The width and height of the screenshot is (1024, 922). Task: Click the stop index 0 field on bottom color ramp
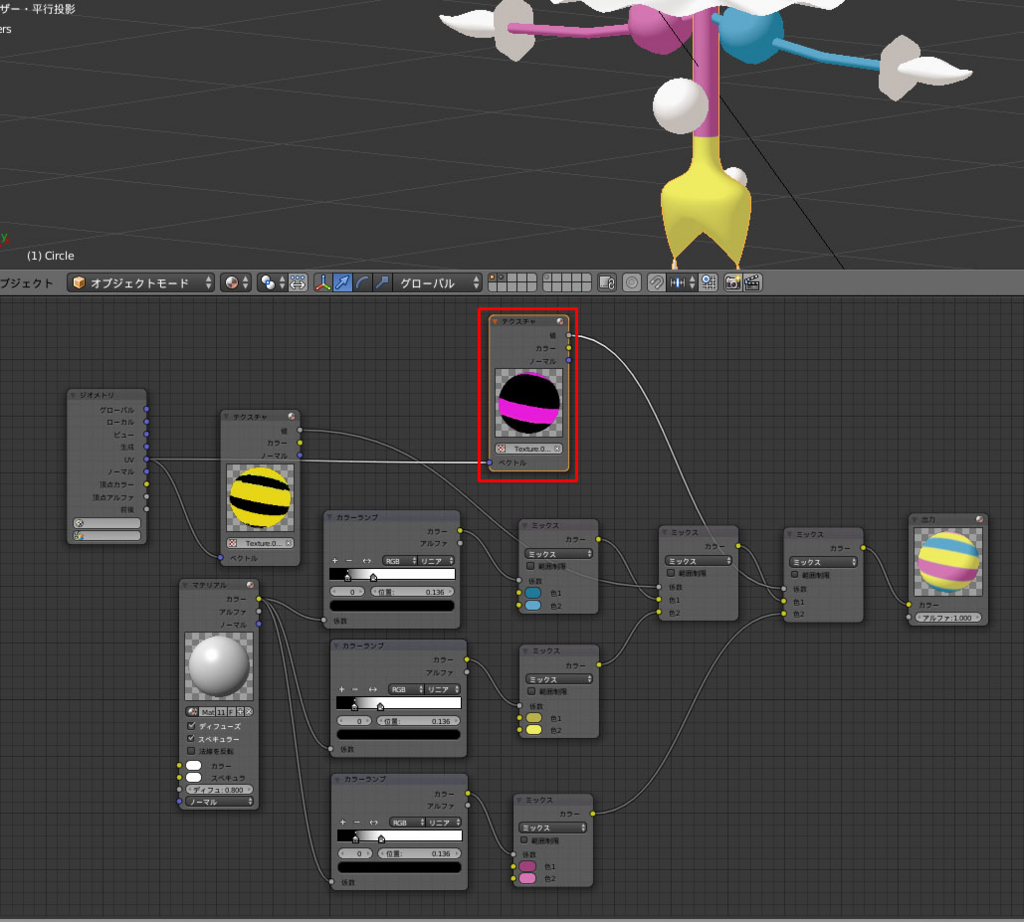coord(356,853)
